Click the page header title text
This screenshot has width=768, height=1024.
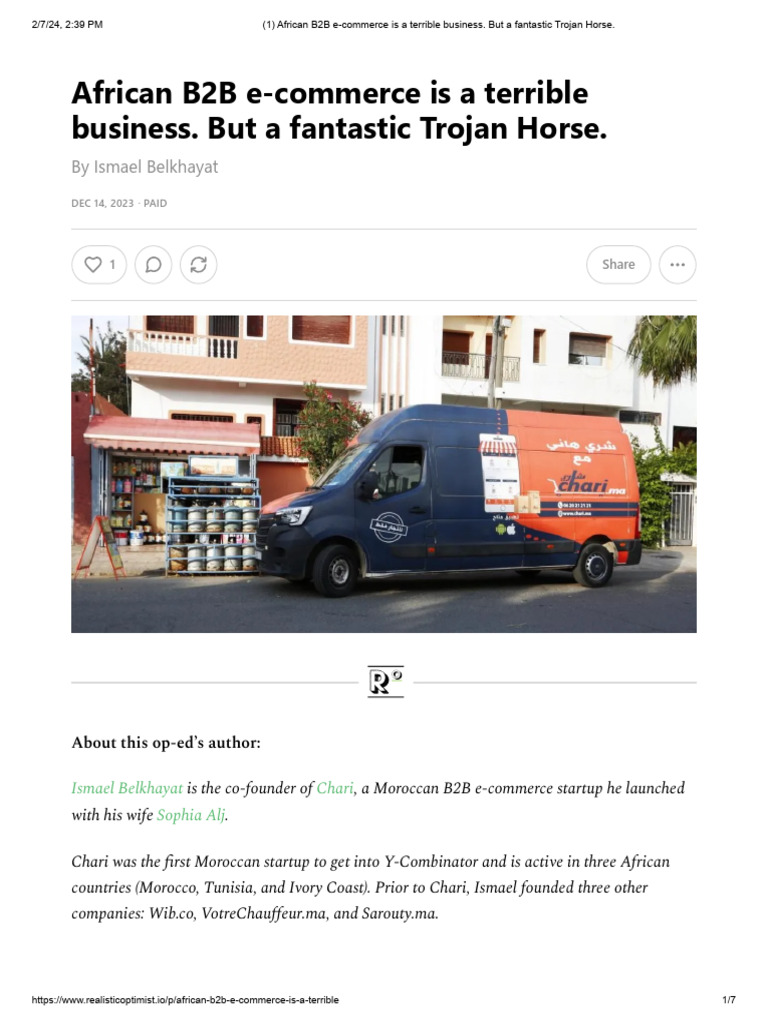(x=438, y=25)
